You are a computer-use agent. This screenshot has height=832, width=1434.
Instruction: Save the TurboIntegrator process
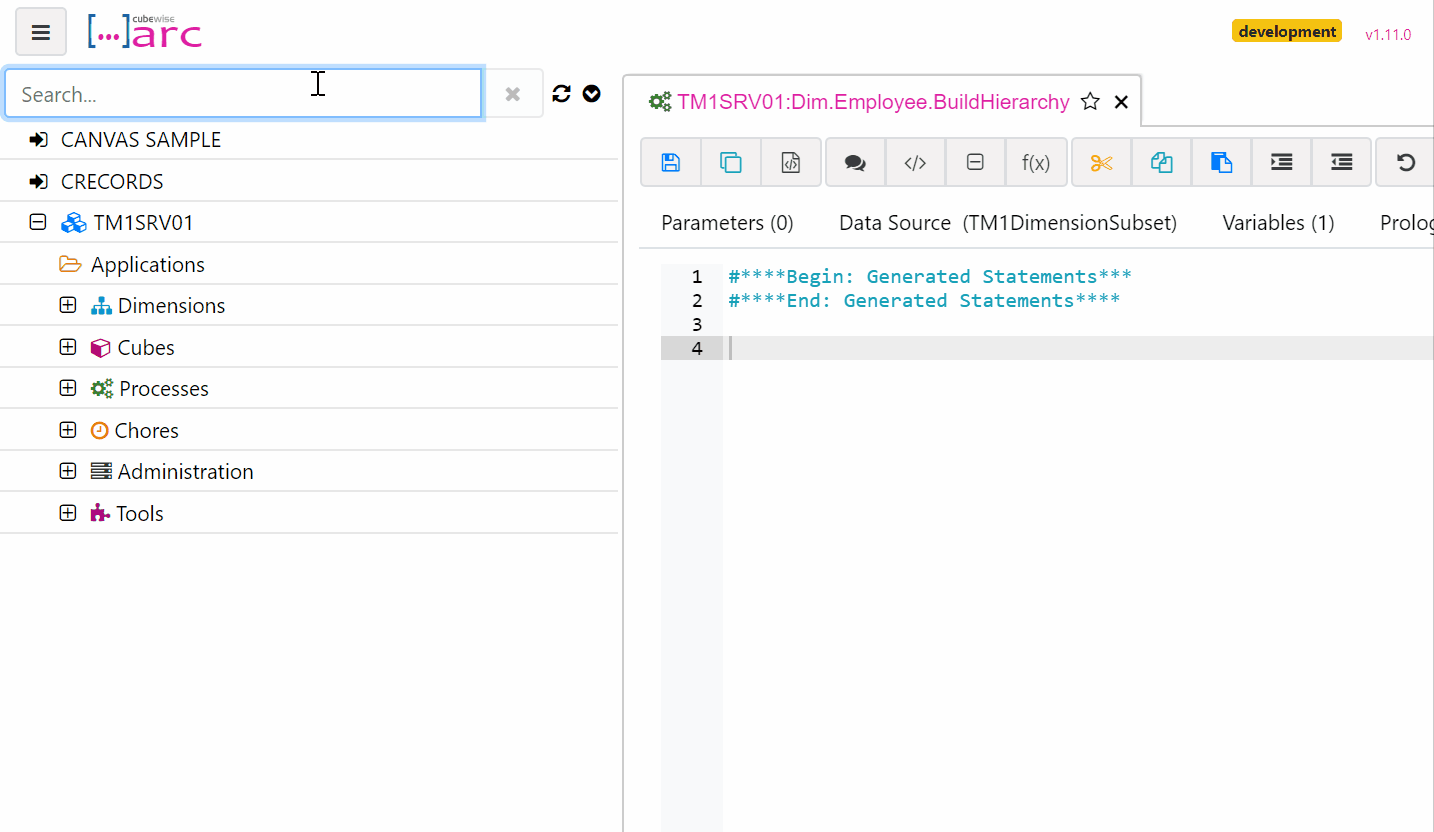pyautogui.click(x=670, y=162)
